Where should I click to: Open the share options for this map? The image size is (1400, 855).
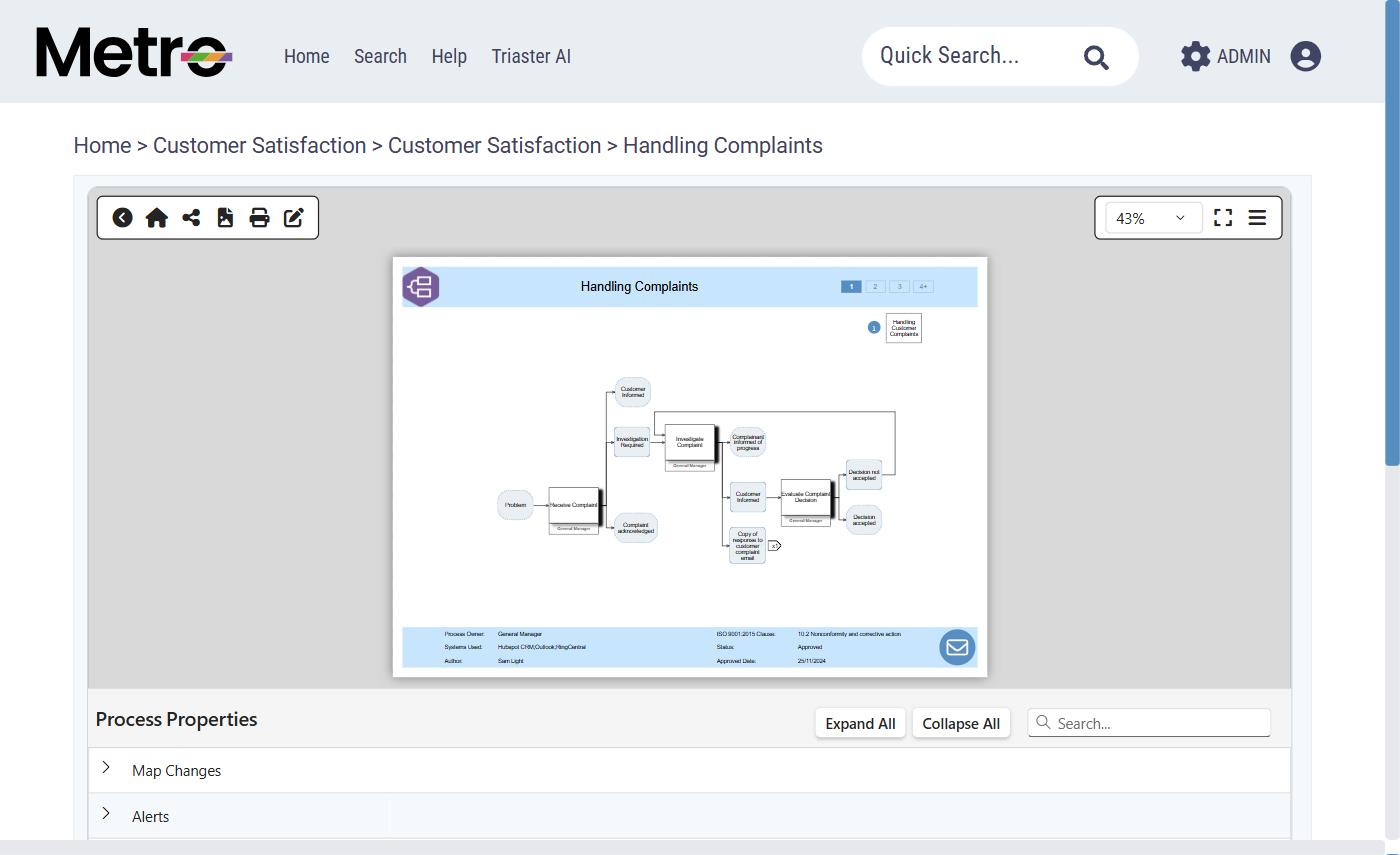191,218
